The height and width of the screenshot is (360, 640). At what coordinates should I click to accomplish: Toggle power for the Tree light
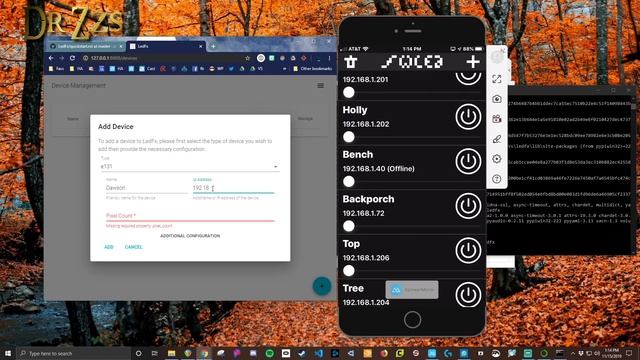pos(468,295)
